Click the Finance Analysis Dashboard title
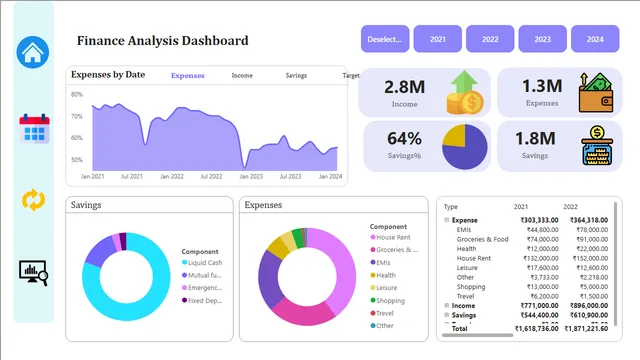This screenshot has width=640, height=360. (x=162, y=40)
